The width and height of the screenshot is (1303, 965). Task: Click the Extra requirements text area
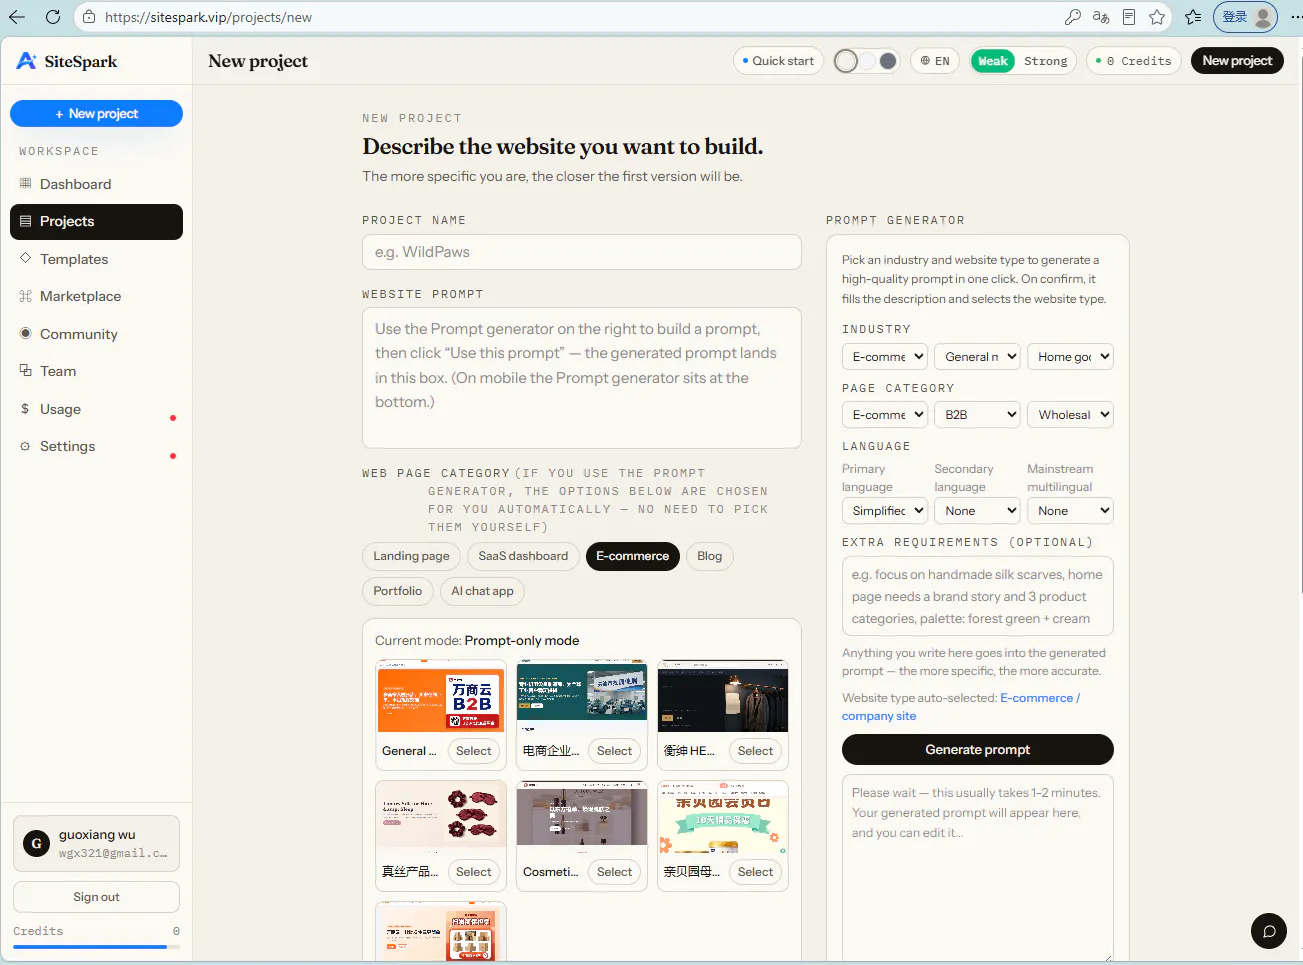coord(978,596)
